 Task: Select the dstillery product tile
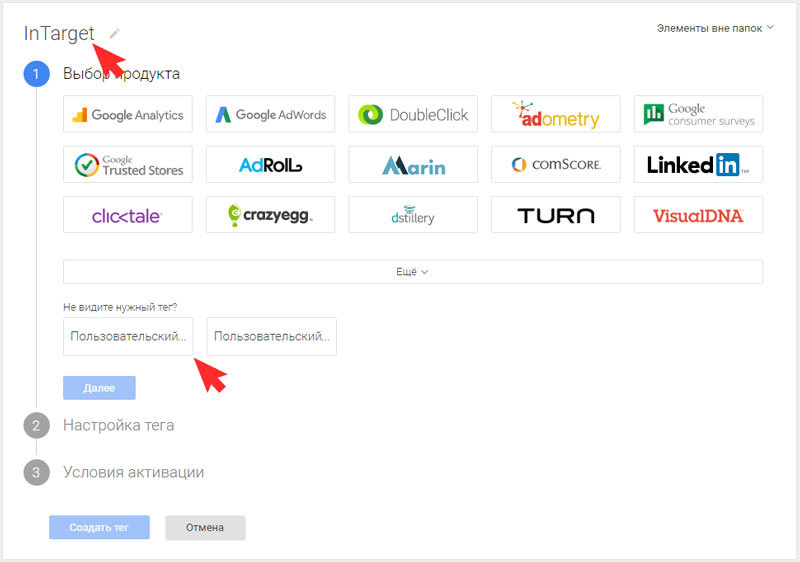[413, 215]
